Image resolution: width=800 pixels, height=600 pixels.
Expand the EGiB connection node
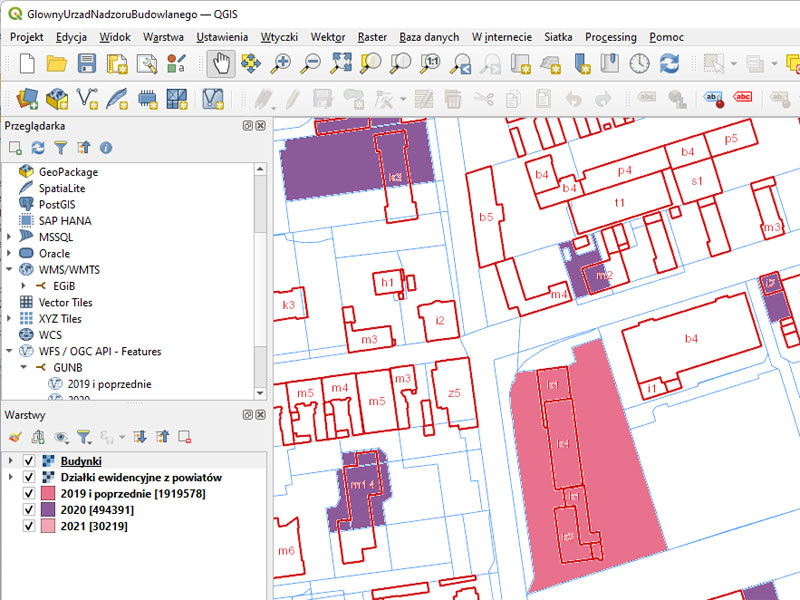(x=23, y=286)
